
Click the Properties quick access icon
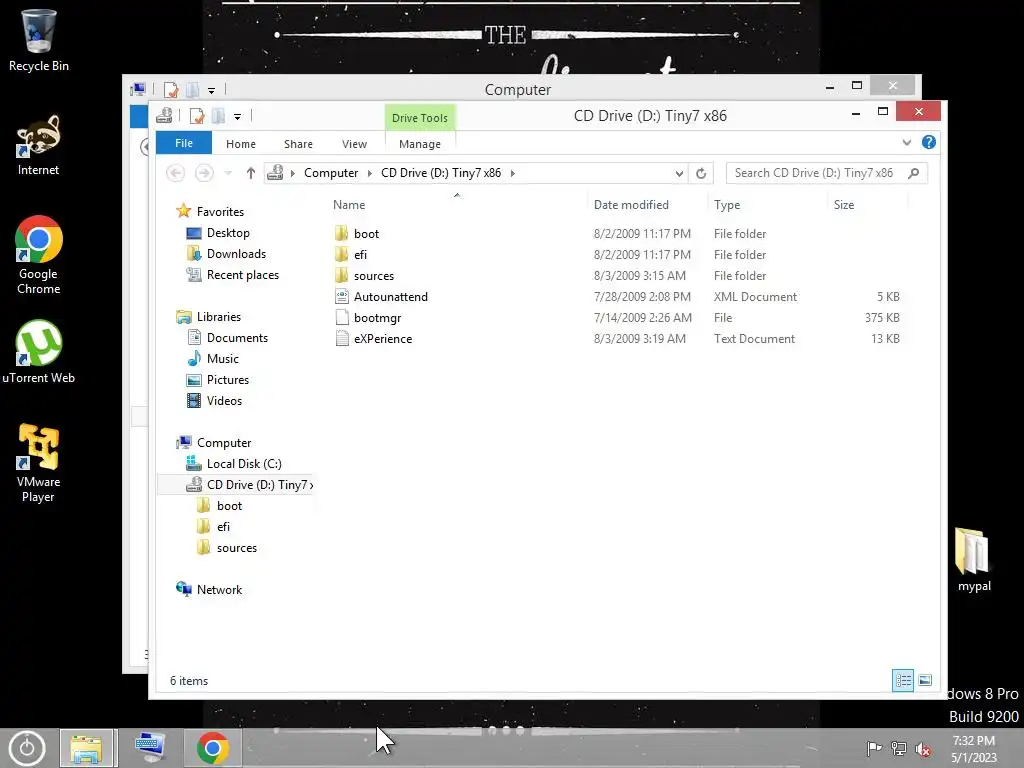[197, 116]
